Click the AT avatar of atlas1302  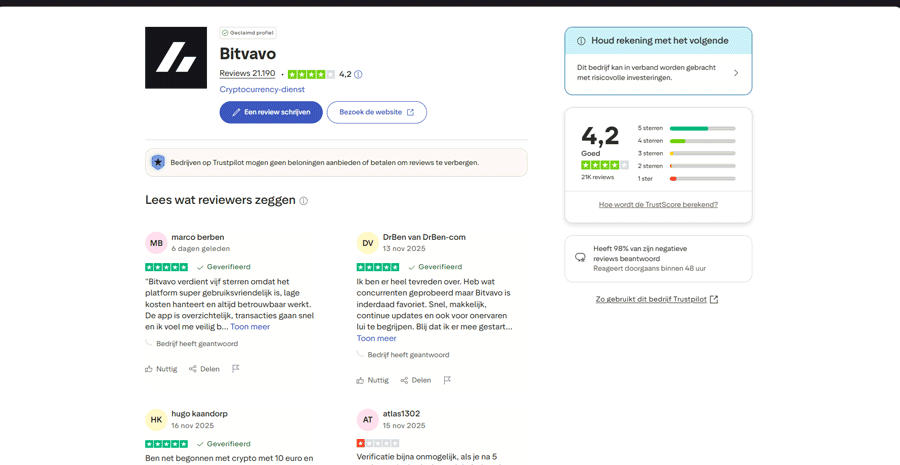(x=368, y=420)
